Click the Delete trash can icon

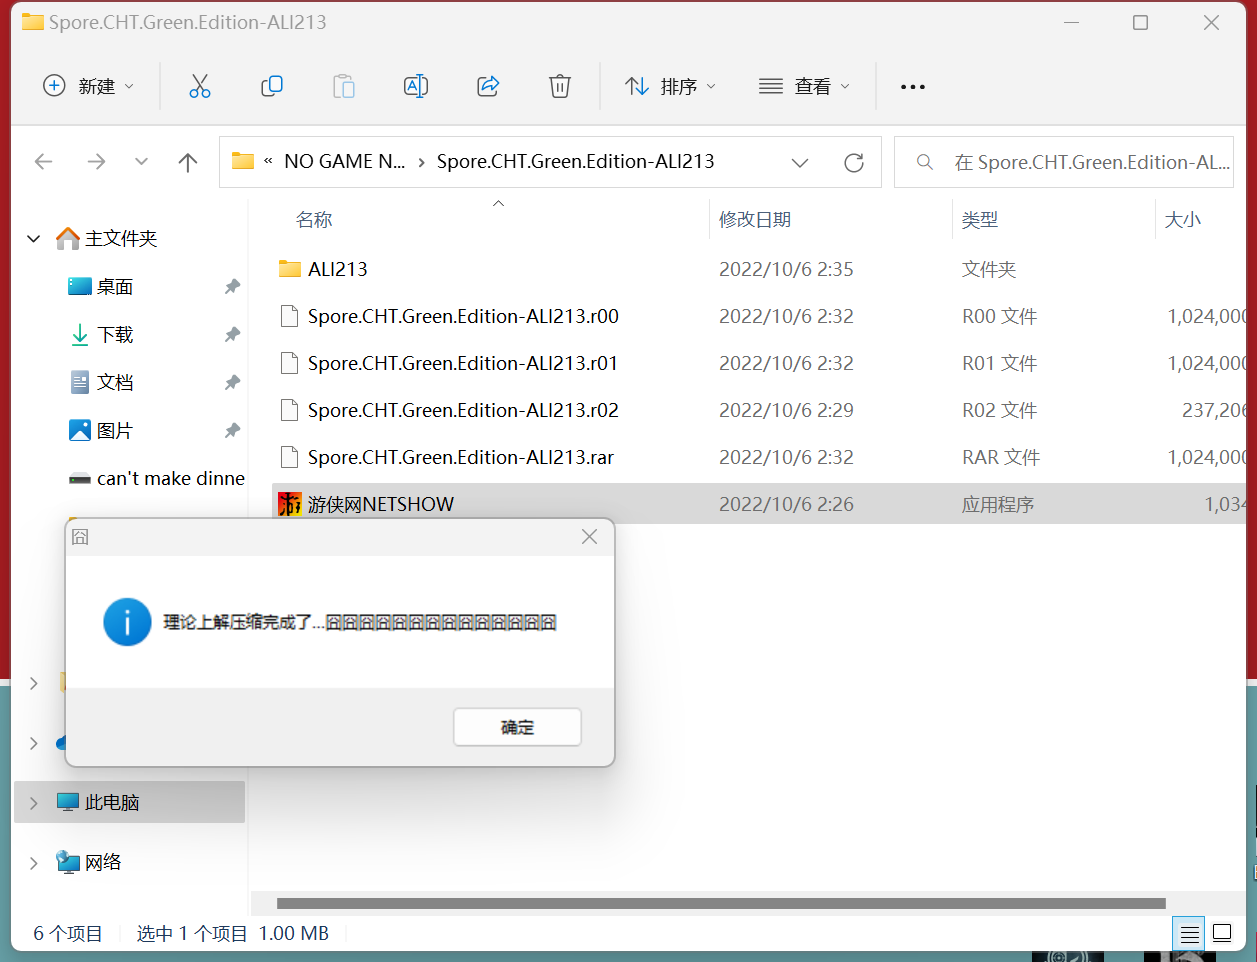point(560,87)
